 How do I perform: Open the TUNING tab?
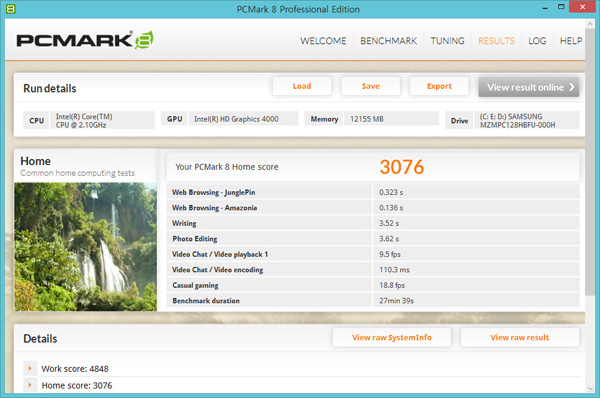pos(447,41)
